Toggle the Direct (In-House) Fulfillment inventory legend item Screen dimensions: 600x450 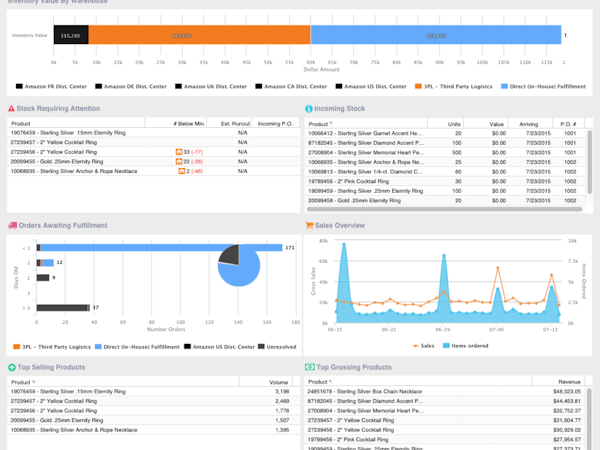pyautogui.click(x=543, y=86)
